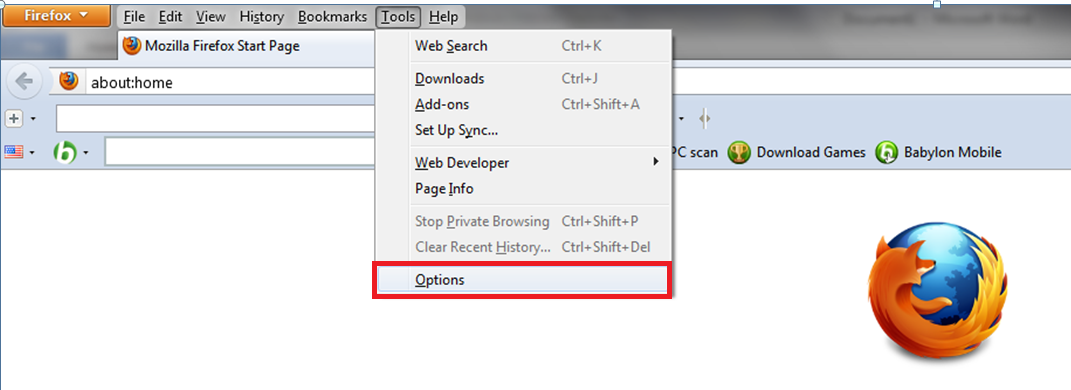The width and height of the screenshot is (1071, 390).
Task: Open dropdown arrow next to US flag
Action: tap(32, 152)
